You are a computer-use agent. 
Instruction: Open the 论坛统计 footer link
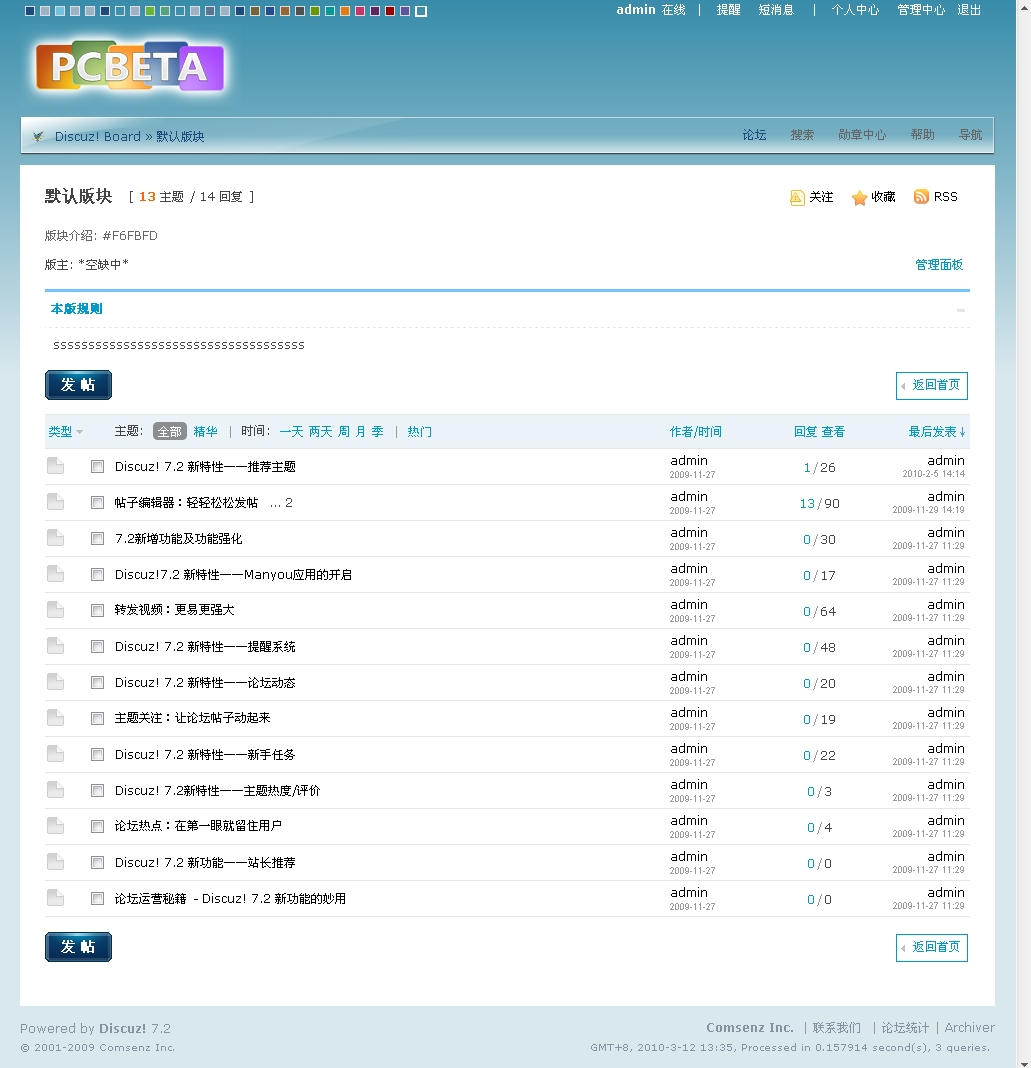[x=905, y=1028]
